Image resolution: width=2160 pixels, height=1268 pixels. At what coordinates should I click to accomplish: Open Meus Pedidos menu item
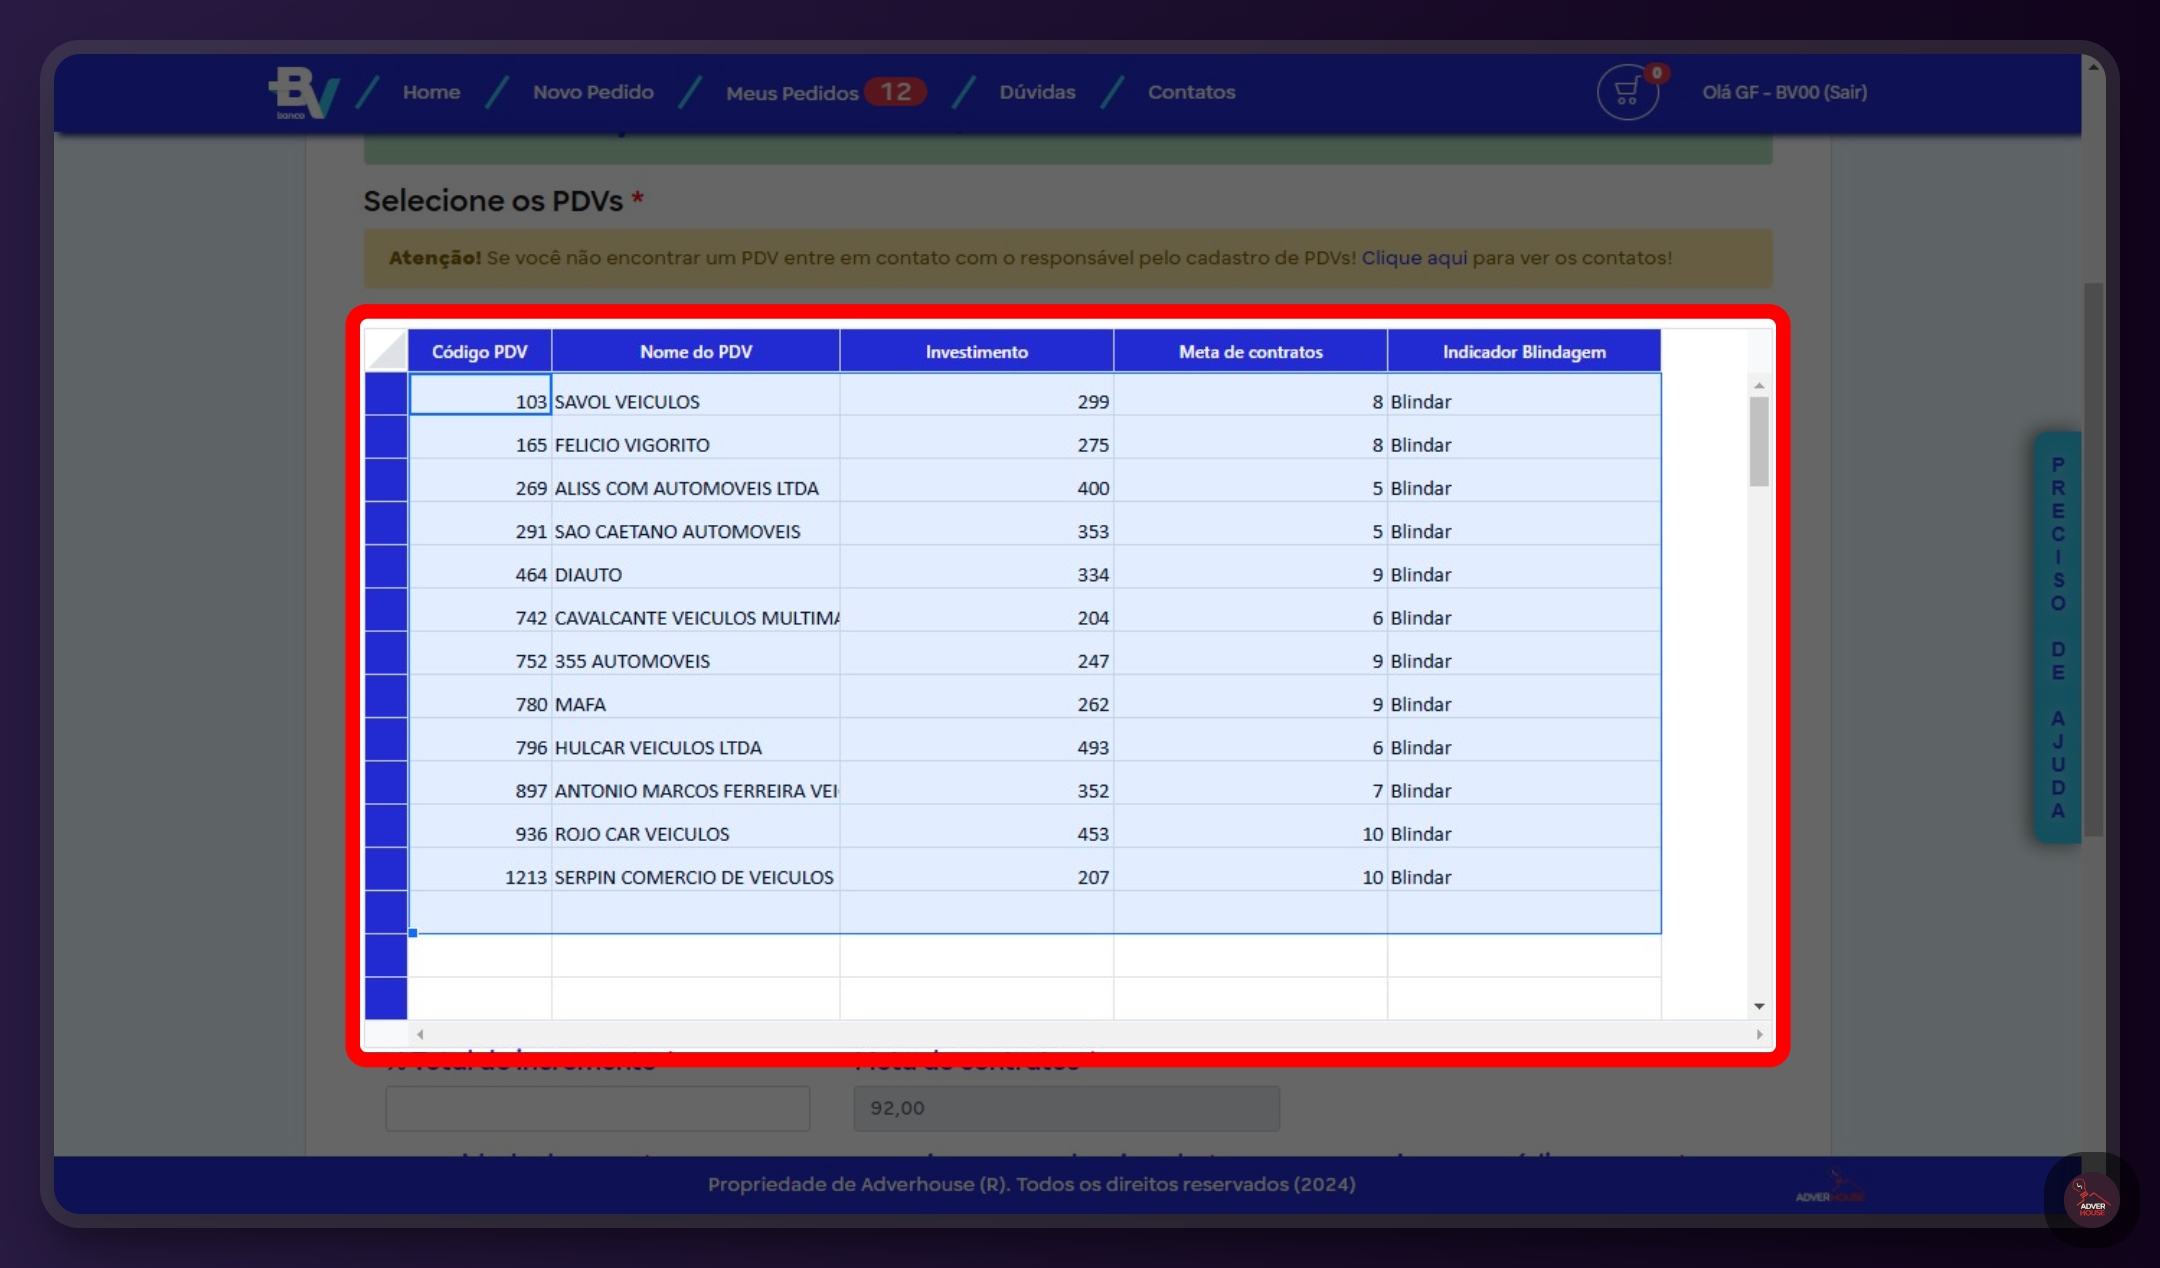pos(792,93)
